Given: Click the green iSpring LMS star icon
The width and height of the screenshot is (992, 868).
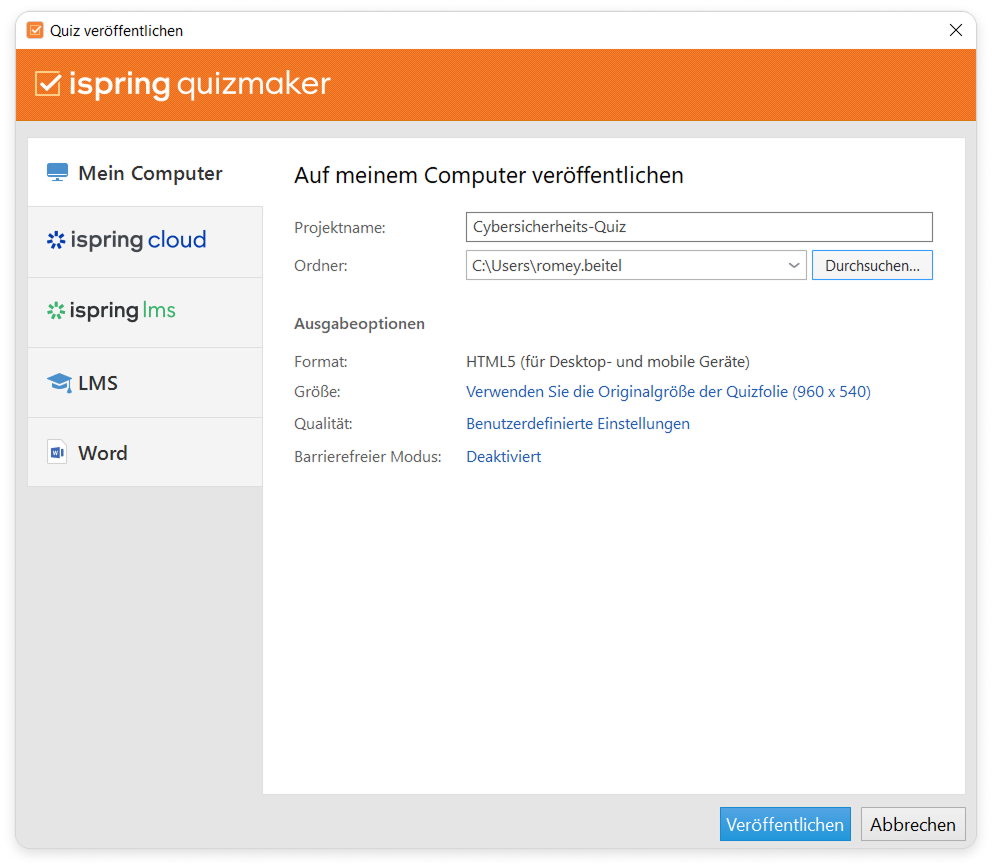Looking at the screenshot, I should click(56, 311).
